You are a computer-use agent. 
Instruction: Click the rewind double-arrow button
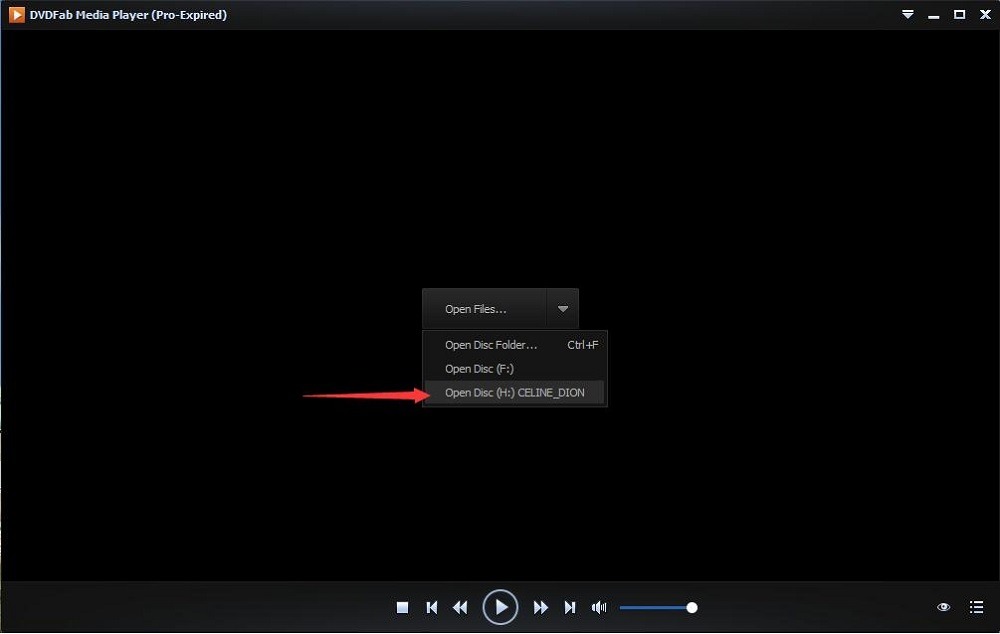point(460,607)
